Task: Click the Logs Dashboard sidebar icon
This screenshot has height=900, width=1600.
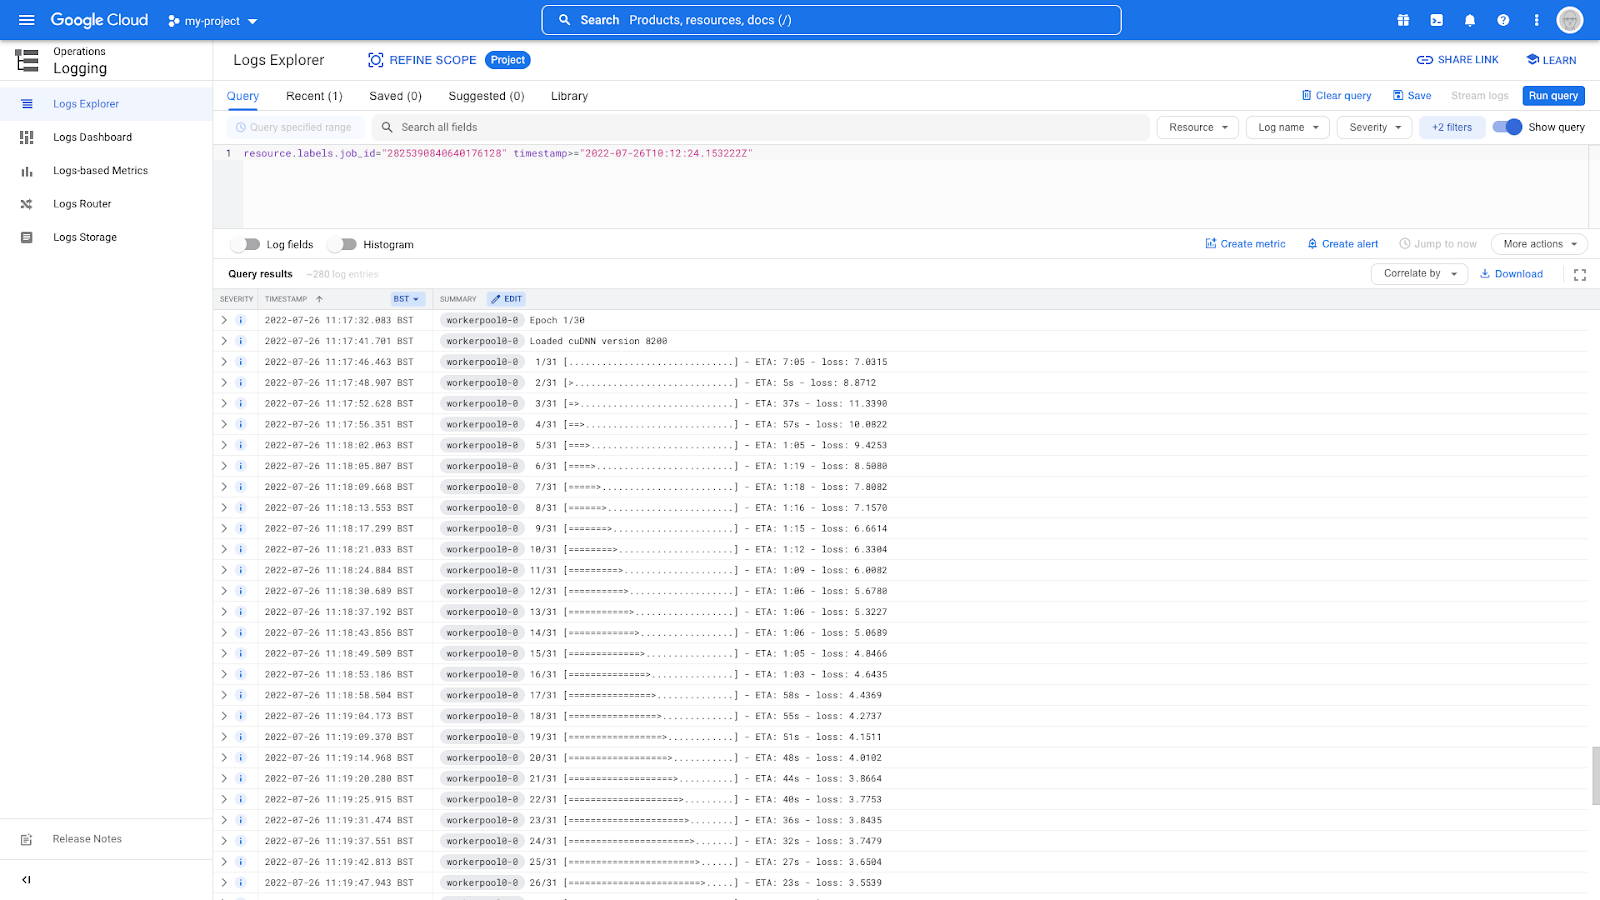Action: click(x=27, y=137)
